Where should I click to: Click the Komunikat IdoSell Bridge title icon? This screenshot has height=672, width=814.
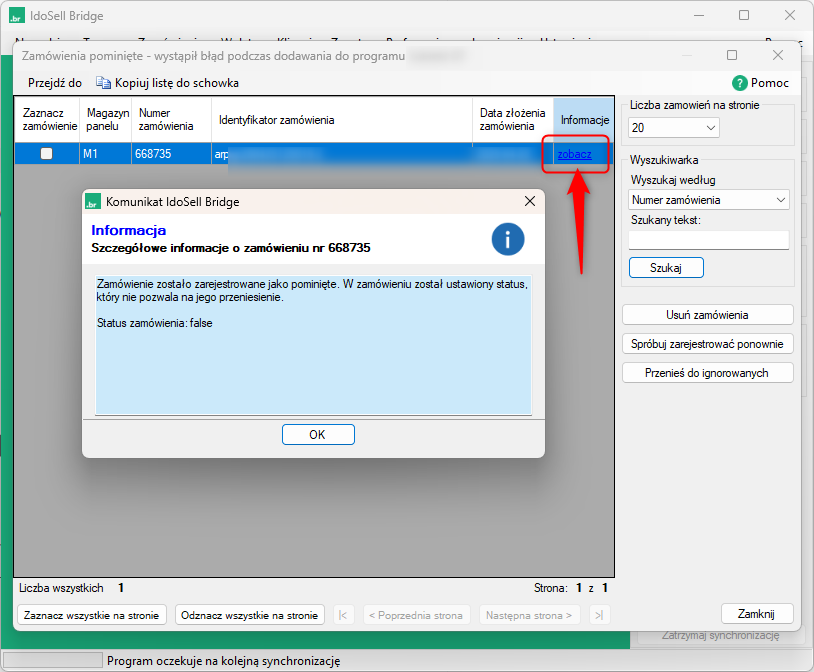tap(93, 202)
